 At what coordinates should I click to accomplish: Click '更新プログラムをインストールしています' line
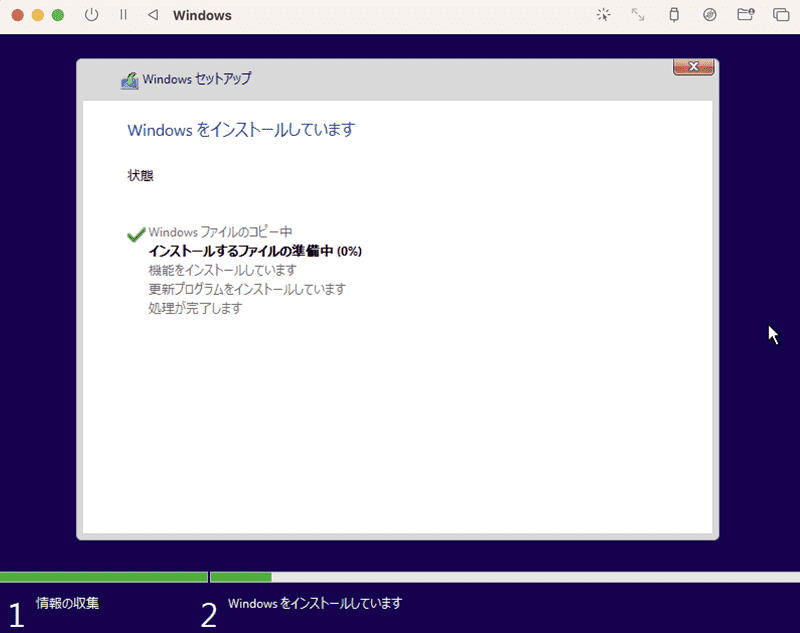pos(247,289)
